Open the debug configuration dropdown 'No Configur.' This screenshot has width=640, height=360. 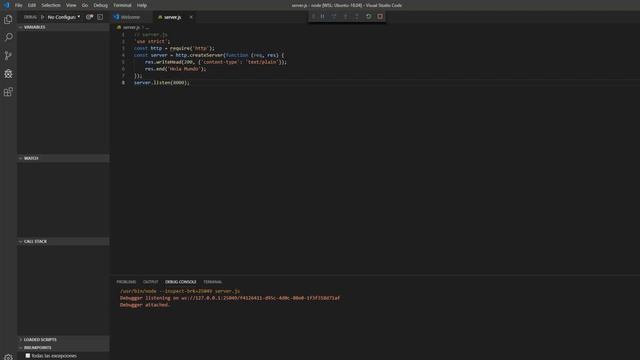coord(64,17)
